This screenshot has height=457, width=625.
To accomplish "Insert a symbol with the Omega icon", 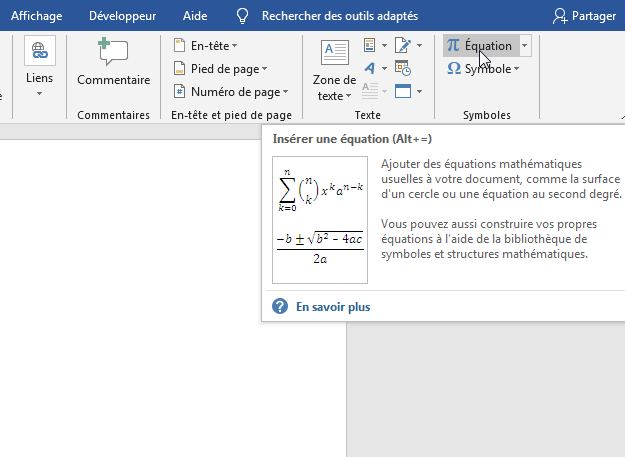I will tap(454, 69).
